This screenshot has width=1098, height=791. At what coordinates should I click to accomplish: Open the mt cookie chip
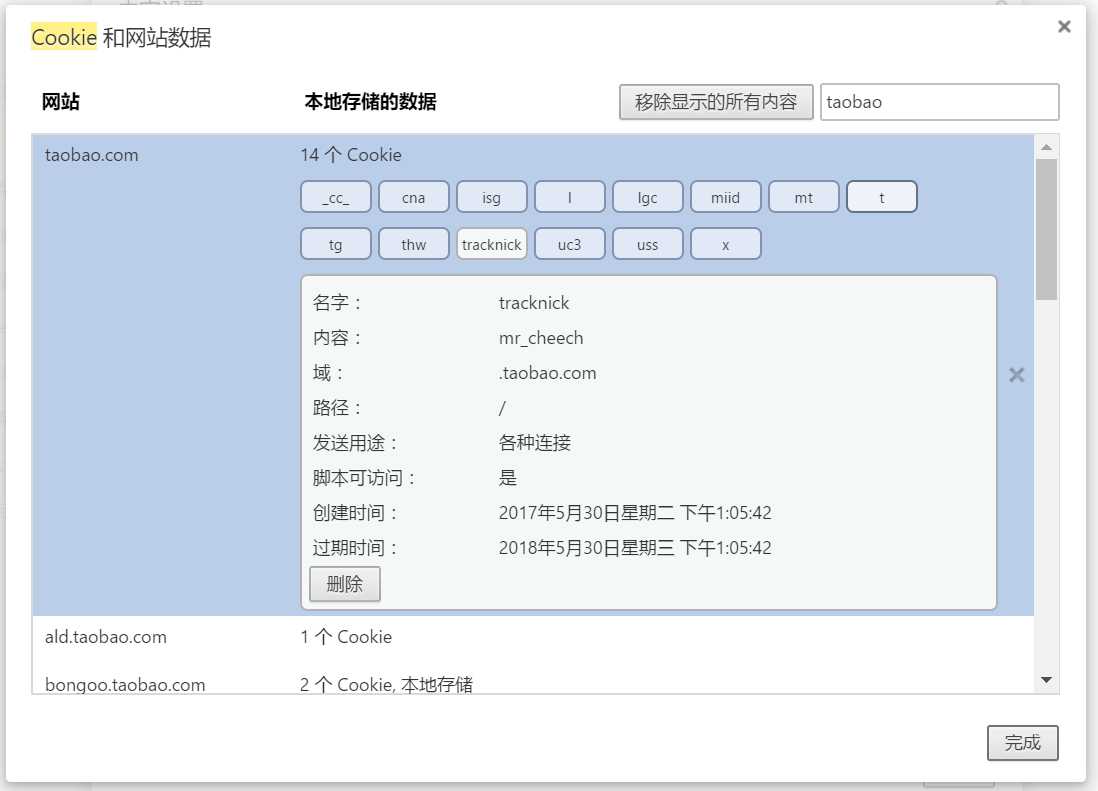point(803,197)
